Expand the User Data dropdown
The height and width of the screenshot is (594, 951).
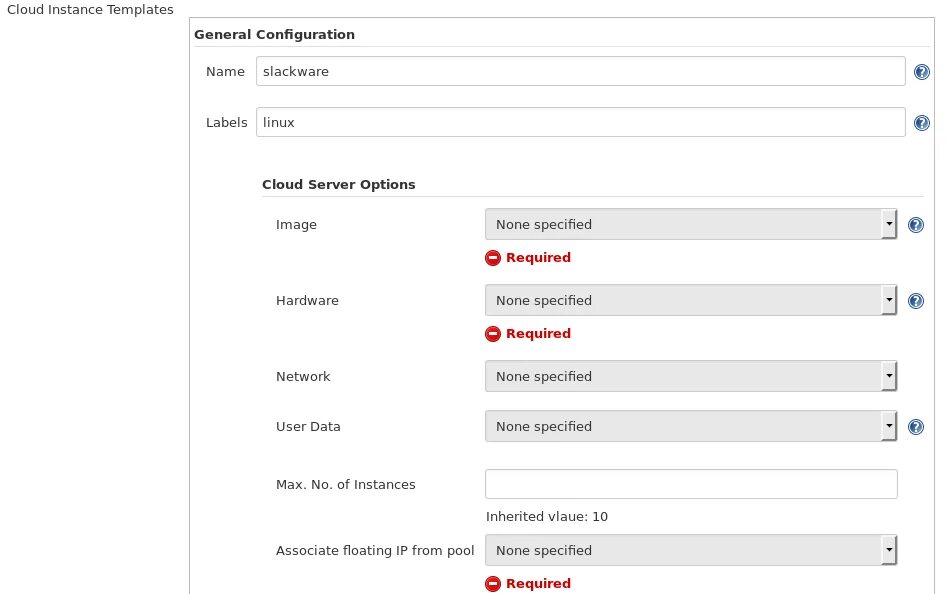tap(690, 427)
